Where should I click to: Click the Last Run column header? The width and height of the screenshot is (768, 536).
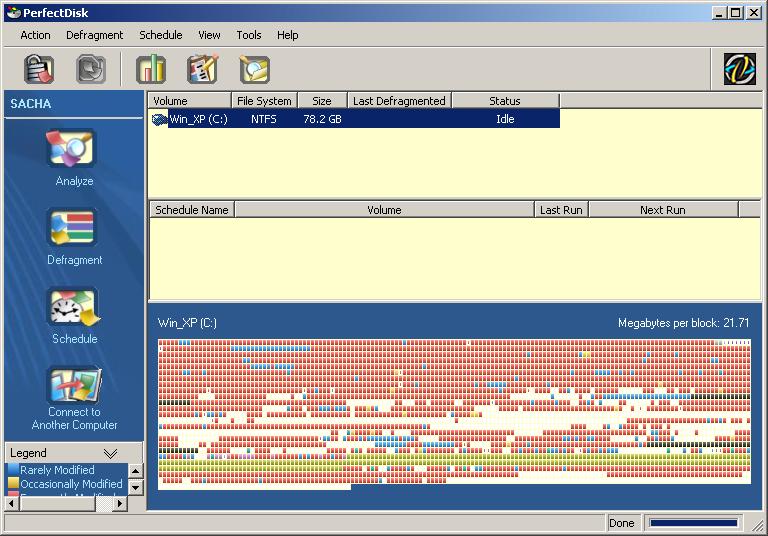(561, 210)
